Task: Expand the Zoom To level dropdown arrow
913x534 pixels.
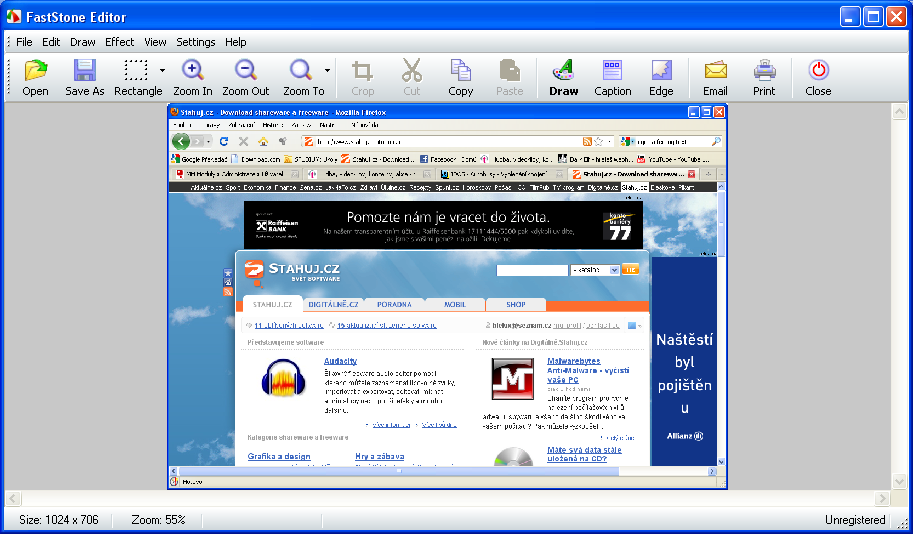Action: 328,70
